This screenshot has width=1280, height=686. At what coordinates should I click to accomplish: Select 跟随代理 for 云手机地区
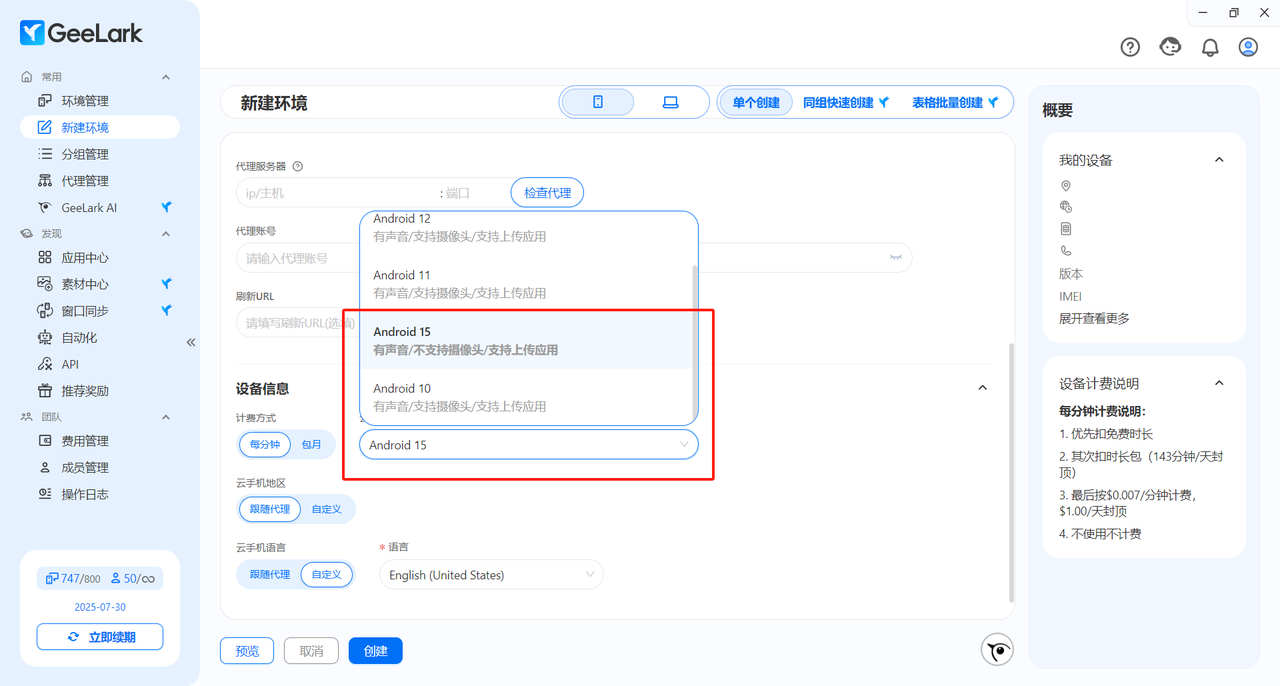click(270, 509)
